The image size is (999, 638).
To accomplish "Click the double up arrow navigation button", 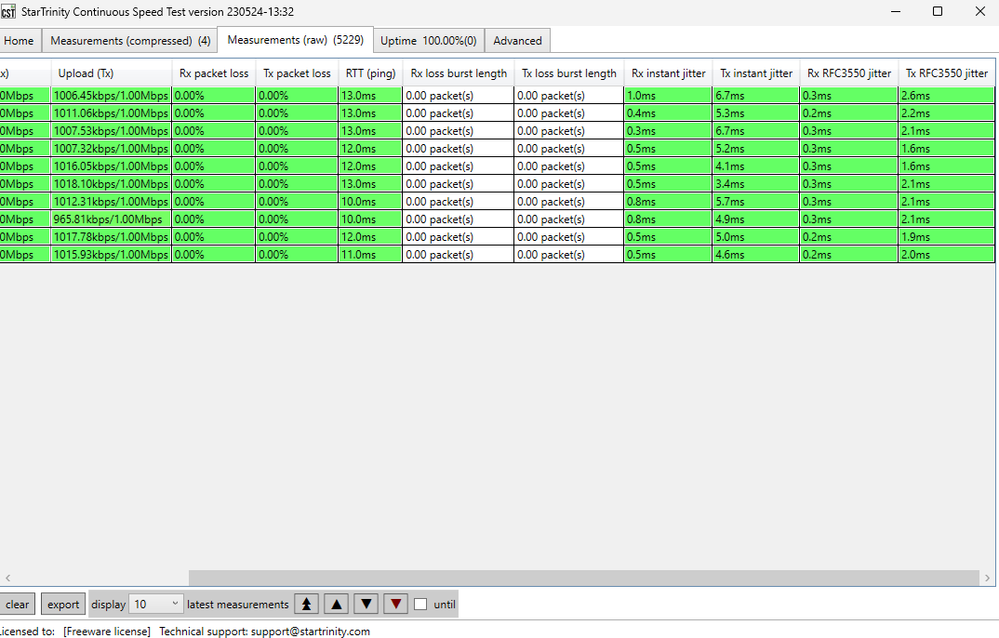I will point(306,604).
